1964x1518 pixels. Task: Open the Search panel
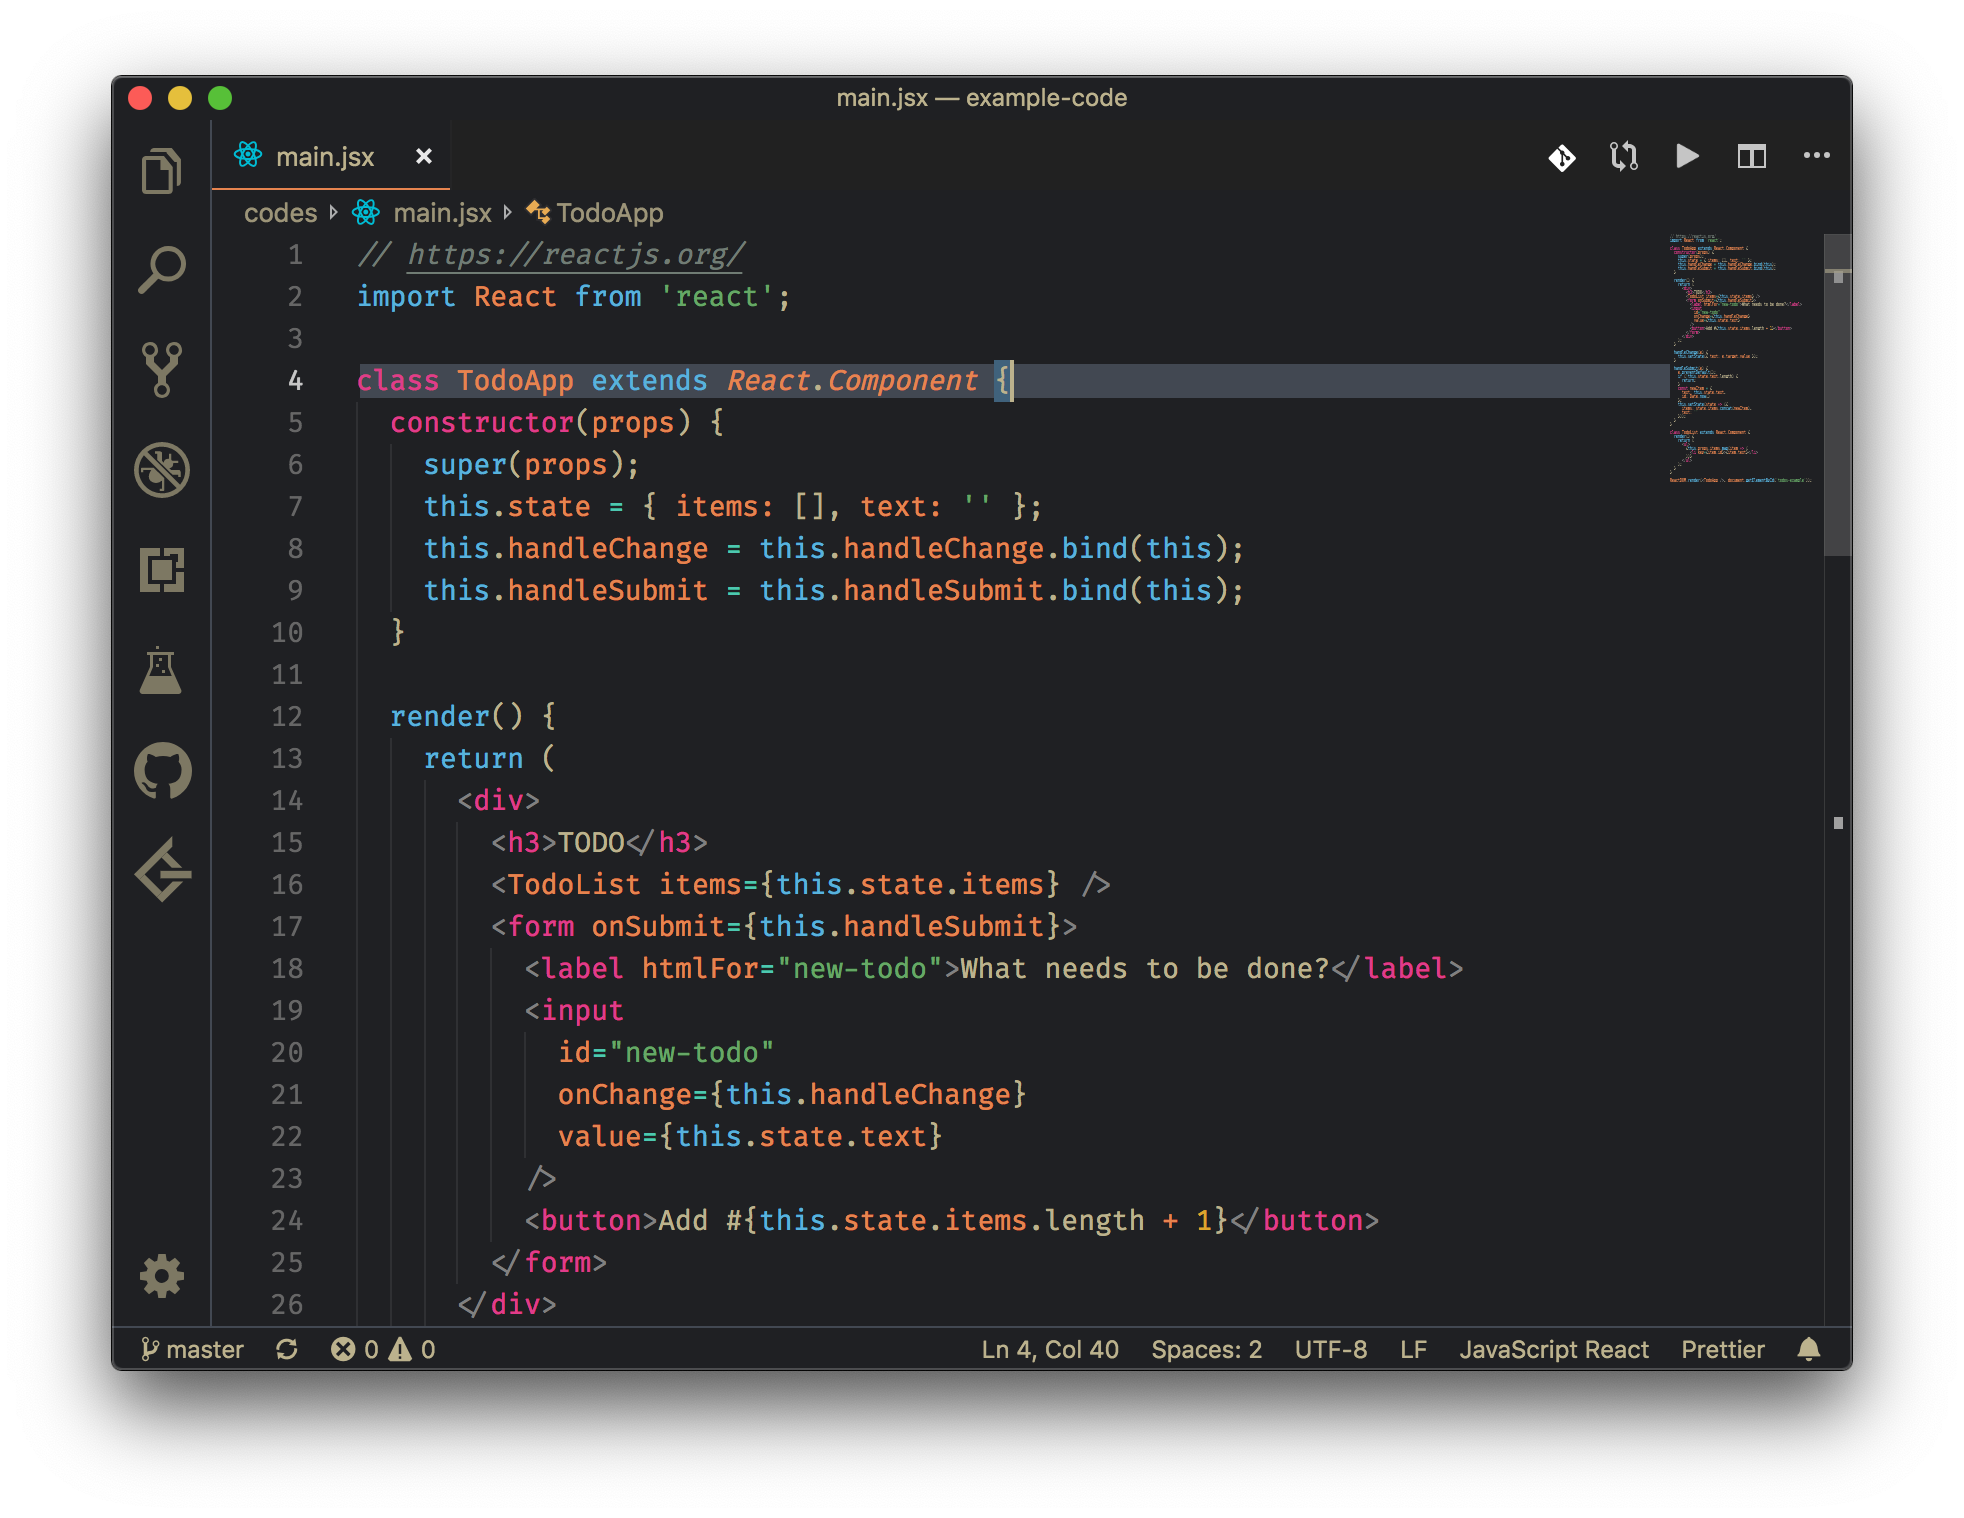click(x=163, y=268)
